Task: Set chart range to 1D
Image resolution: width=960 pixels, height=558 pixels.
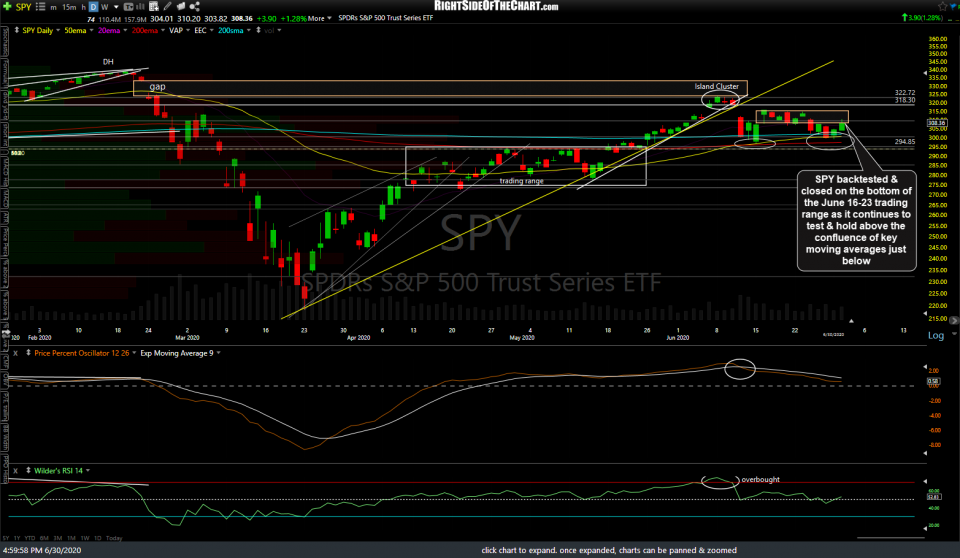Action: [97, 538]
